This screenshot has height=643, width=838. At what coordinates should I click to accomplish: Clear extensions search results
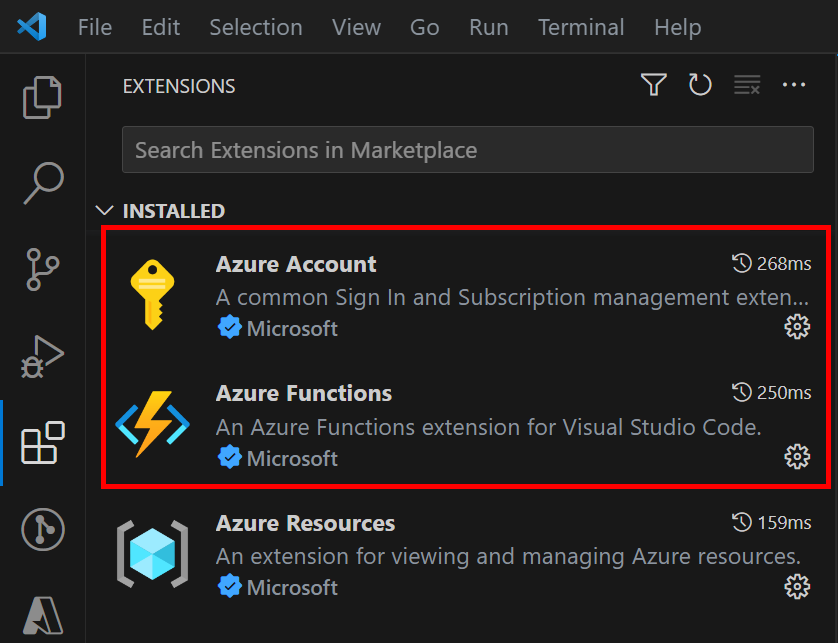(x=747, y=86)
